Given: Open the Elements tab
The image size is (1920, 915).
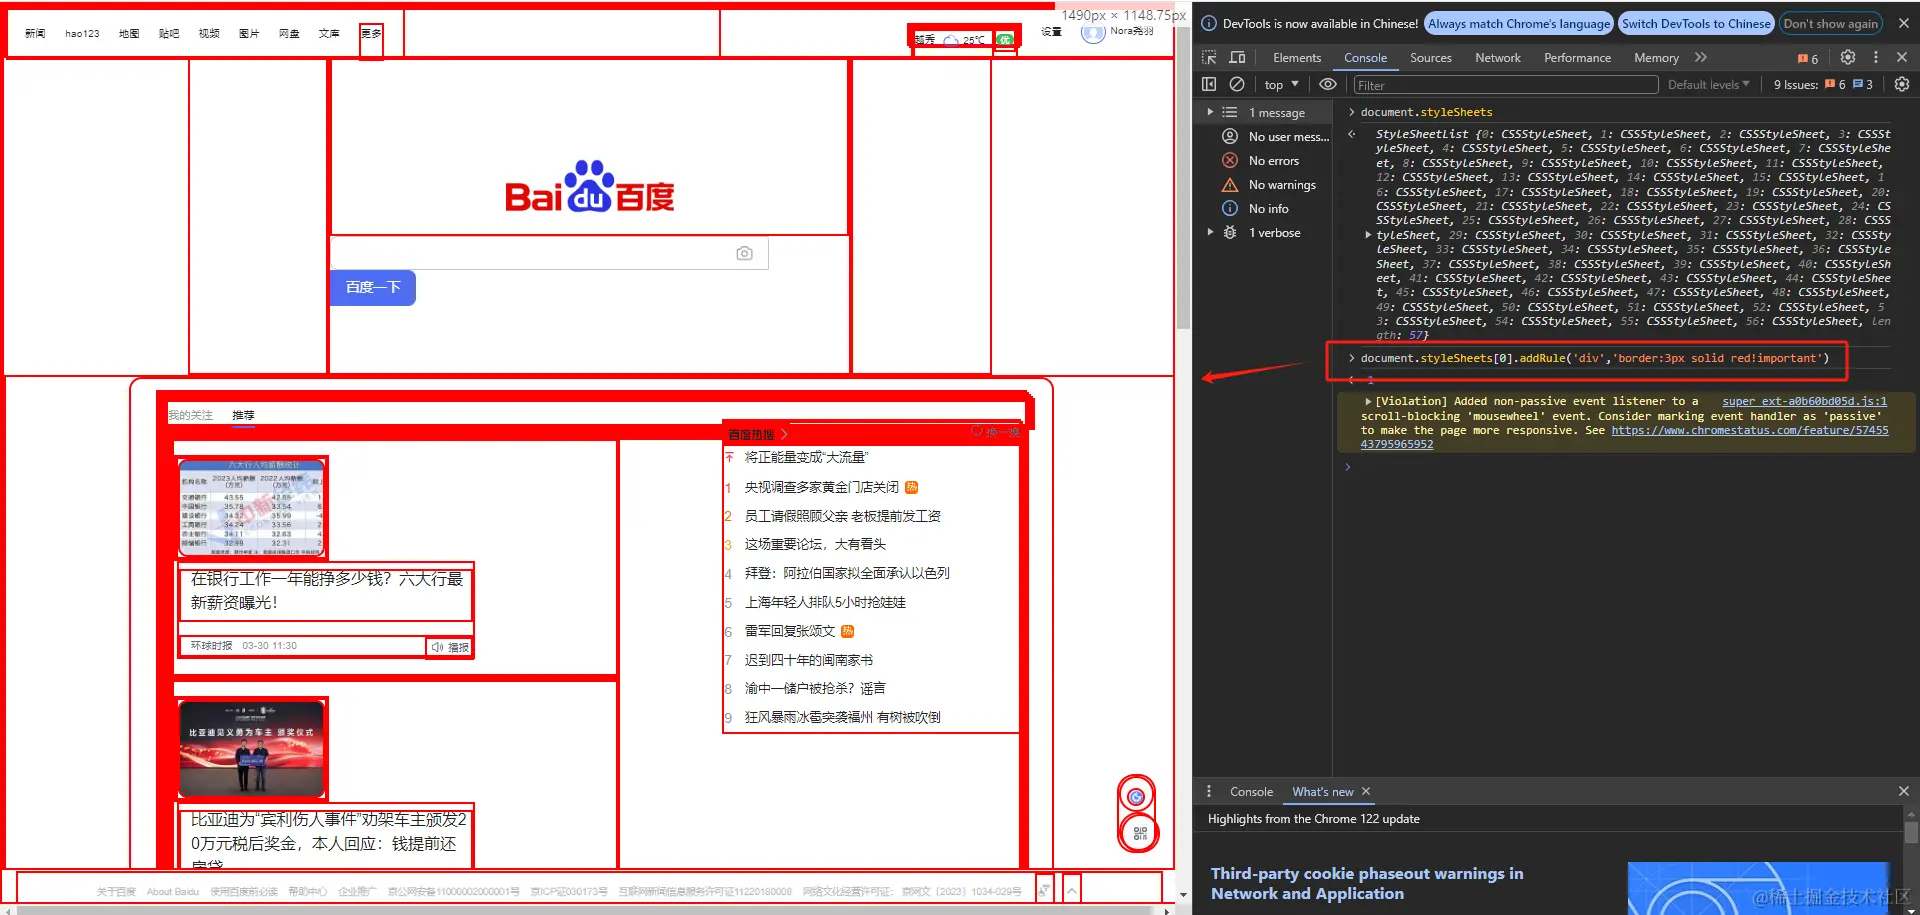Looking at the screenshot, I should pyautogui.click(x=1297, y=58).
